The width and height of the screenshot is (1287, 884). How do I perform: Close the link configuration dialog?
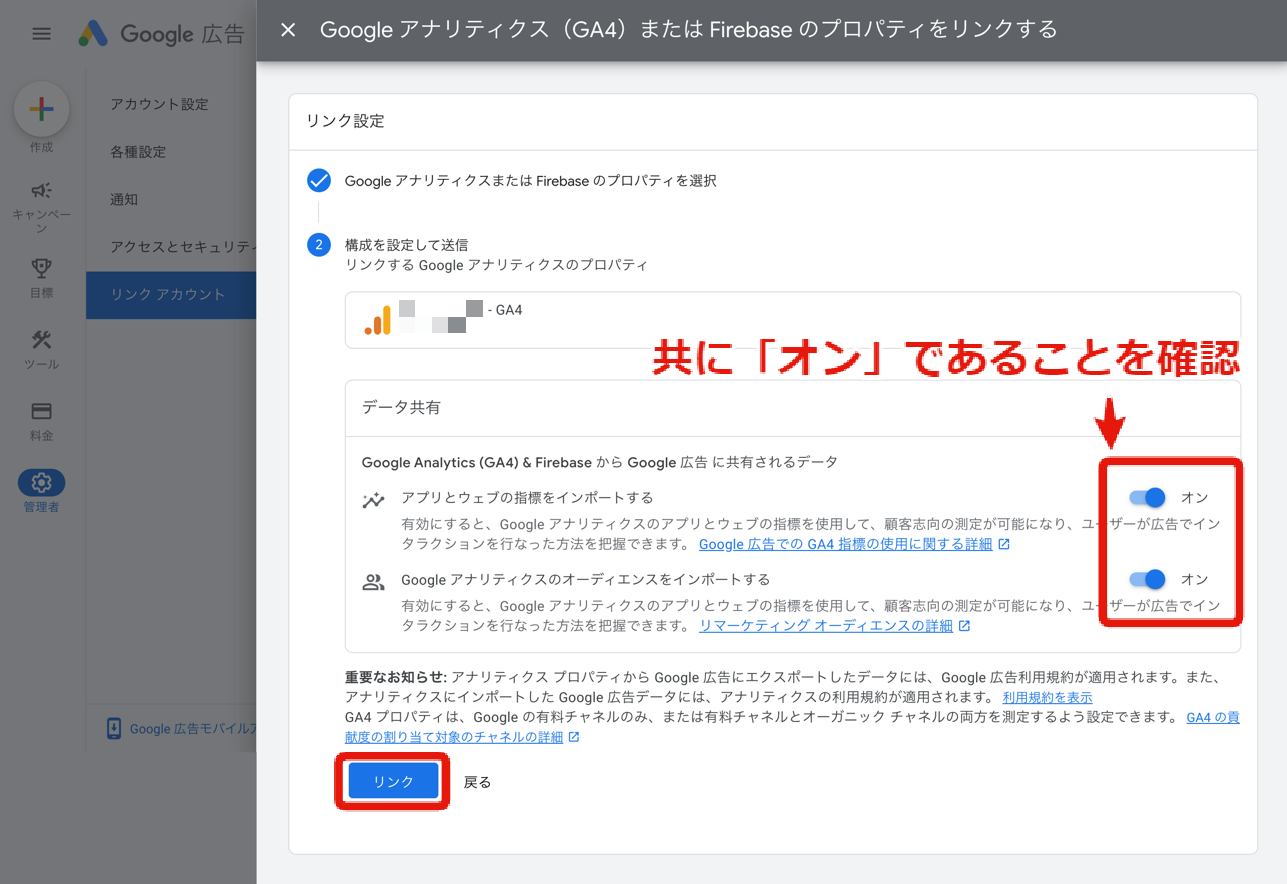coord(287,30)
